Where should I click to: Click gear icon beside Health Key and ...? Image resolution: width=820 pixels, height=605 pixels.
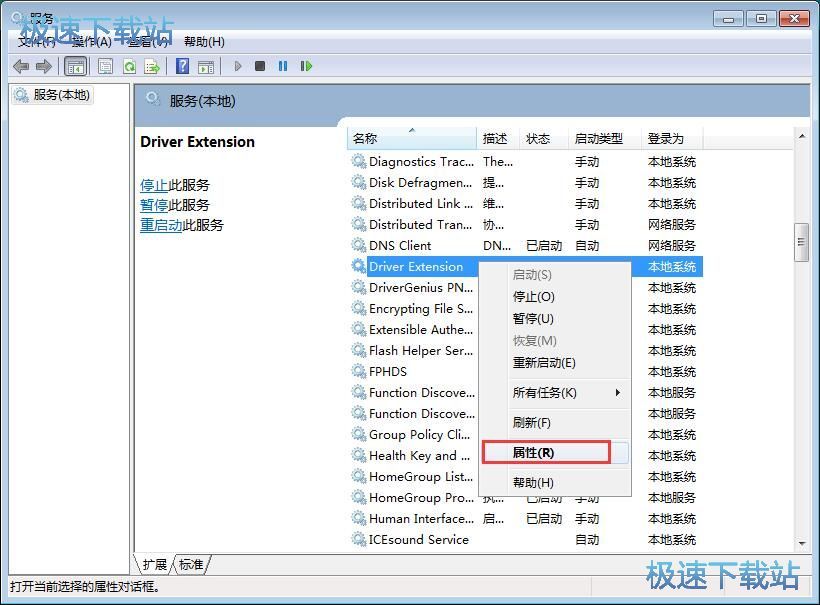(x=358, y=455)
